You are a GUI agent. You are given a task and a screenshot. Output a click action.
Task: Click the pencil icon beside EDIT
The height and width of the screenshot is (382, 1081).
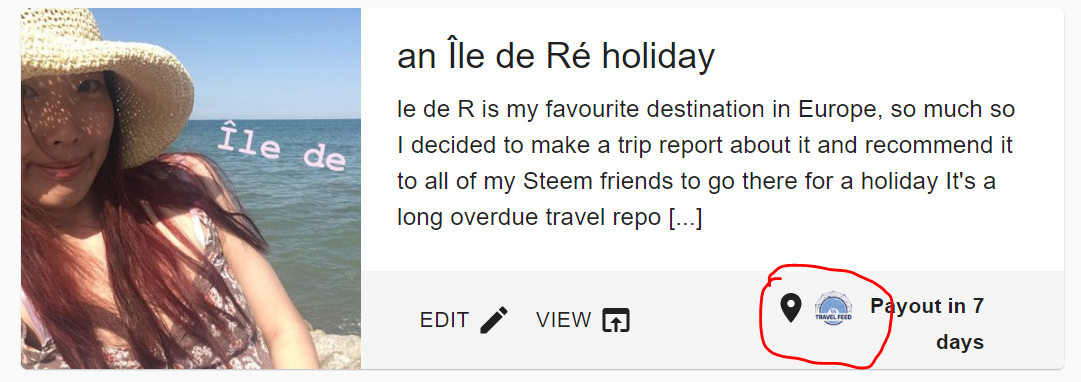click(x=494, y=320)
